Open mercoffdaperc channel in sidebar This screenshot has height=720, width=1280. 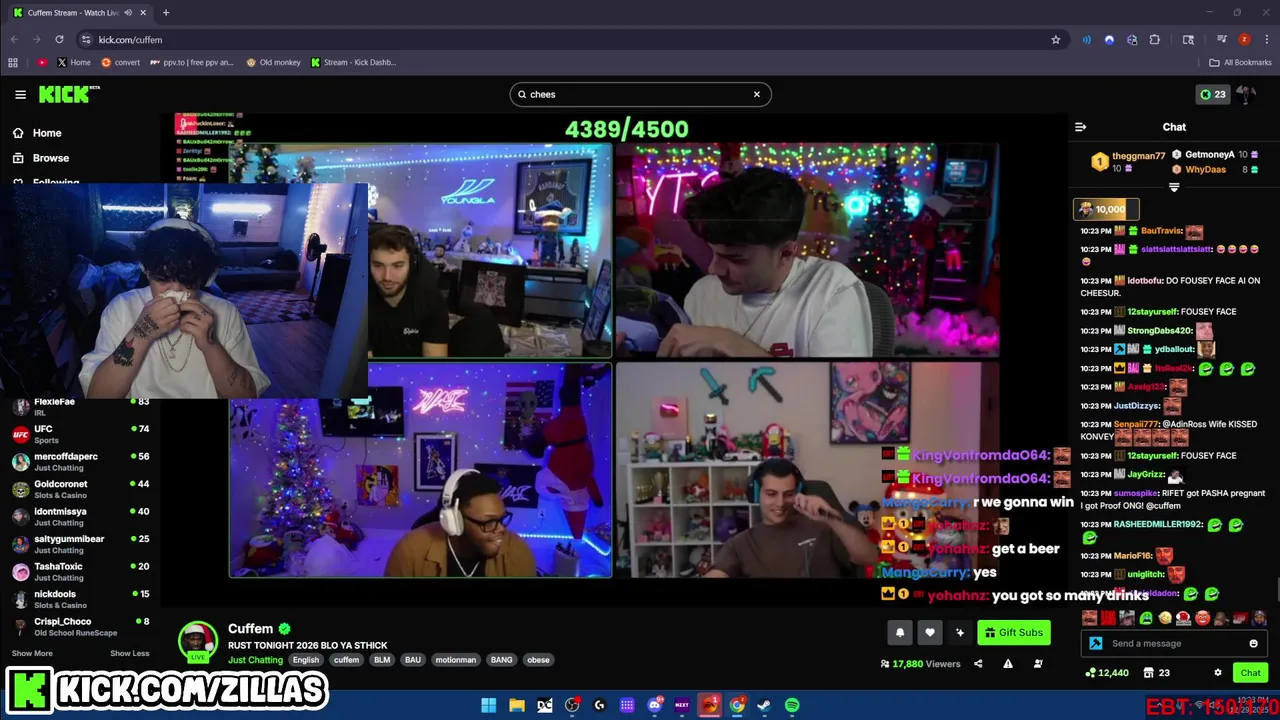(80, 462)
